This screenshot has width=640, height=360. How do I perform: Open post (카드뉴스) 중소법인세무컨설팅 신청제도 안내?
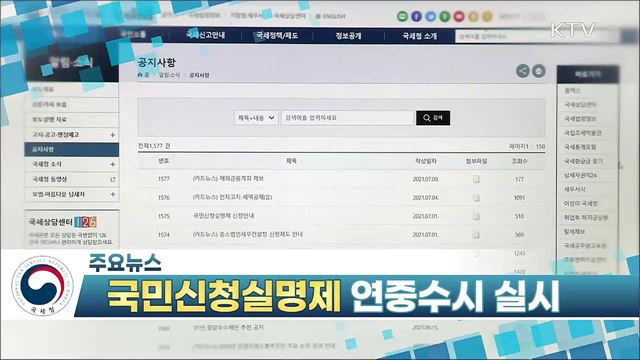pyautogui.click(x=248, y=234)
